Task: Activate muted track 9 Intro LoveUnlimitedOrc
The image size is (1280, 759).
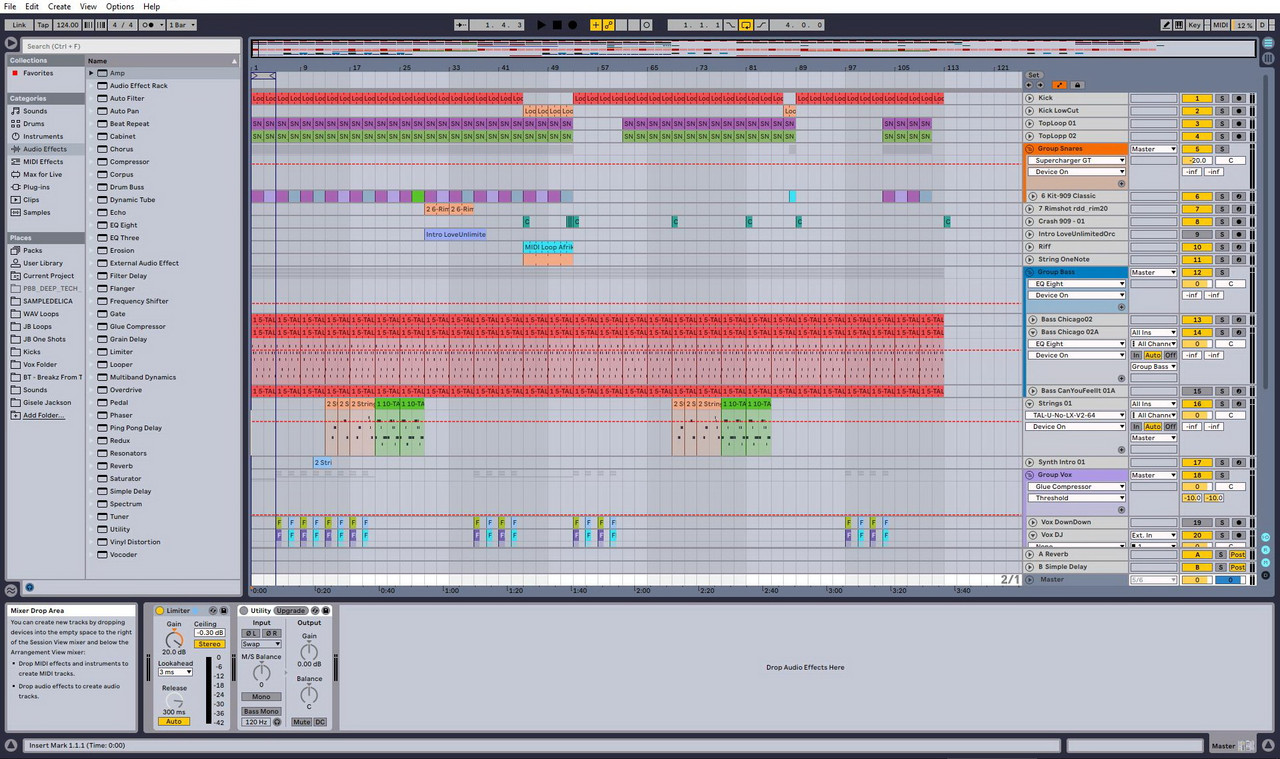Action: click(x=1197, y=234)
